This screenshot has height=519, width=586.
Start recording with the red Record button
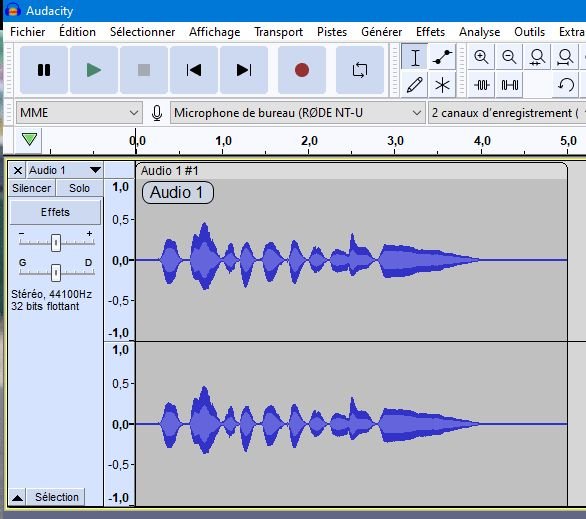(302, 70)
